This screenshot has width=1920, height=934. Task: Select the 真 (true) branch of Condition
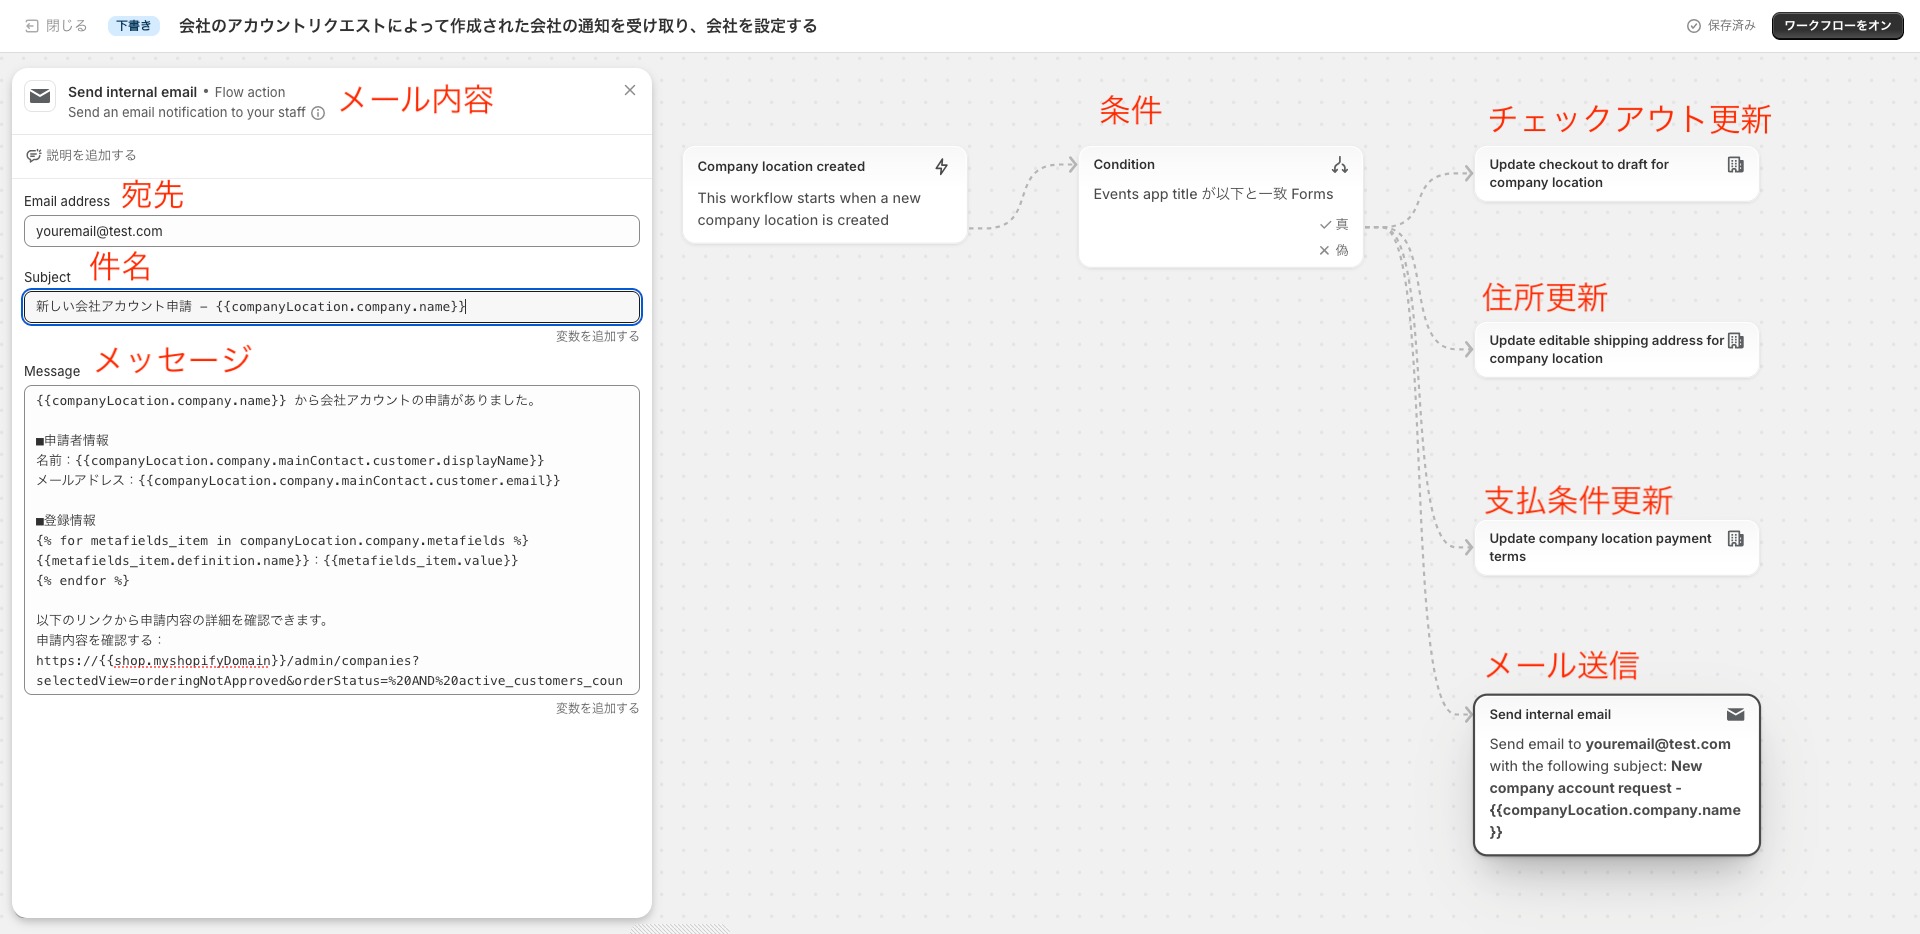(x=1334, y=225)
